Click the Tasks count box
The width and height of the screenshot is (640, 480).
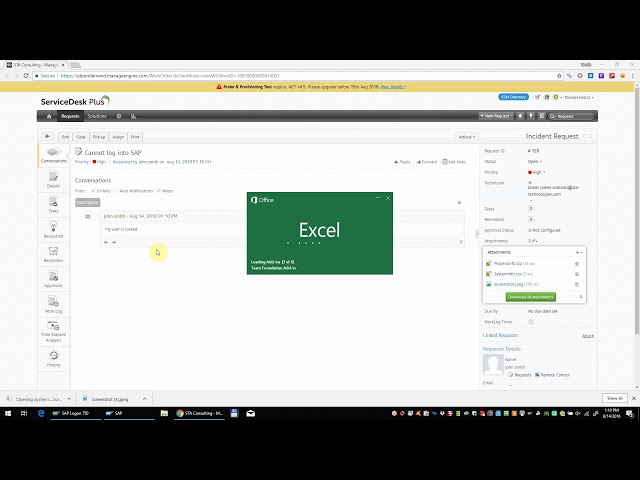(x=531, y=209)
